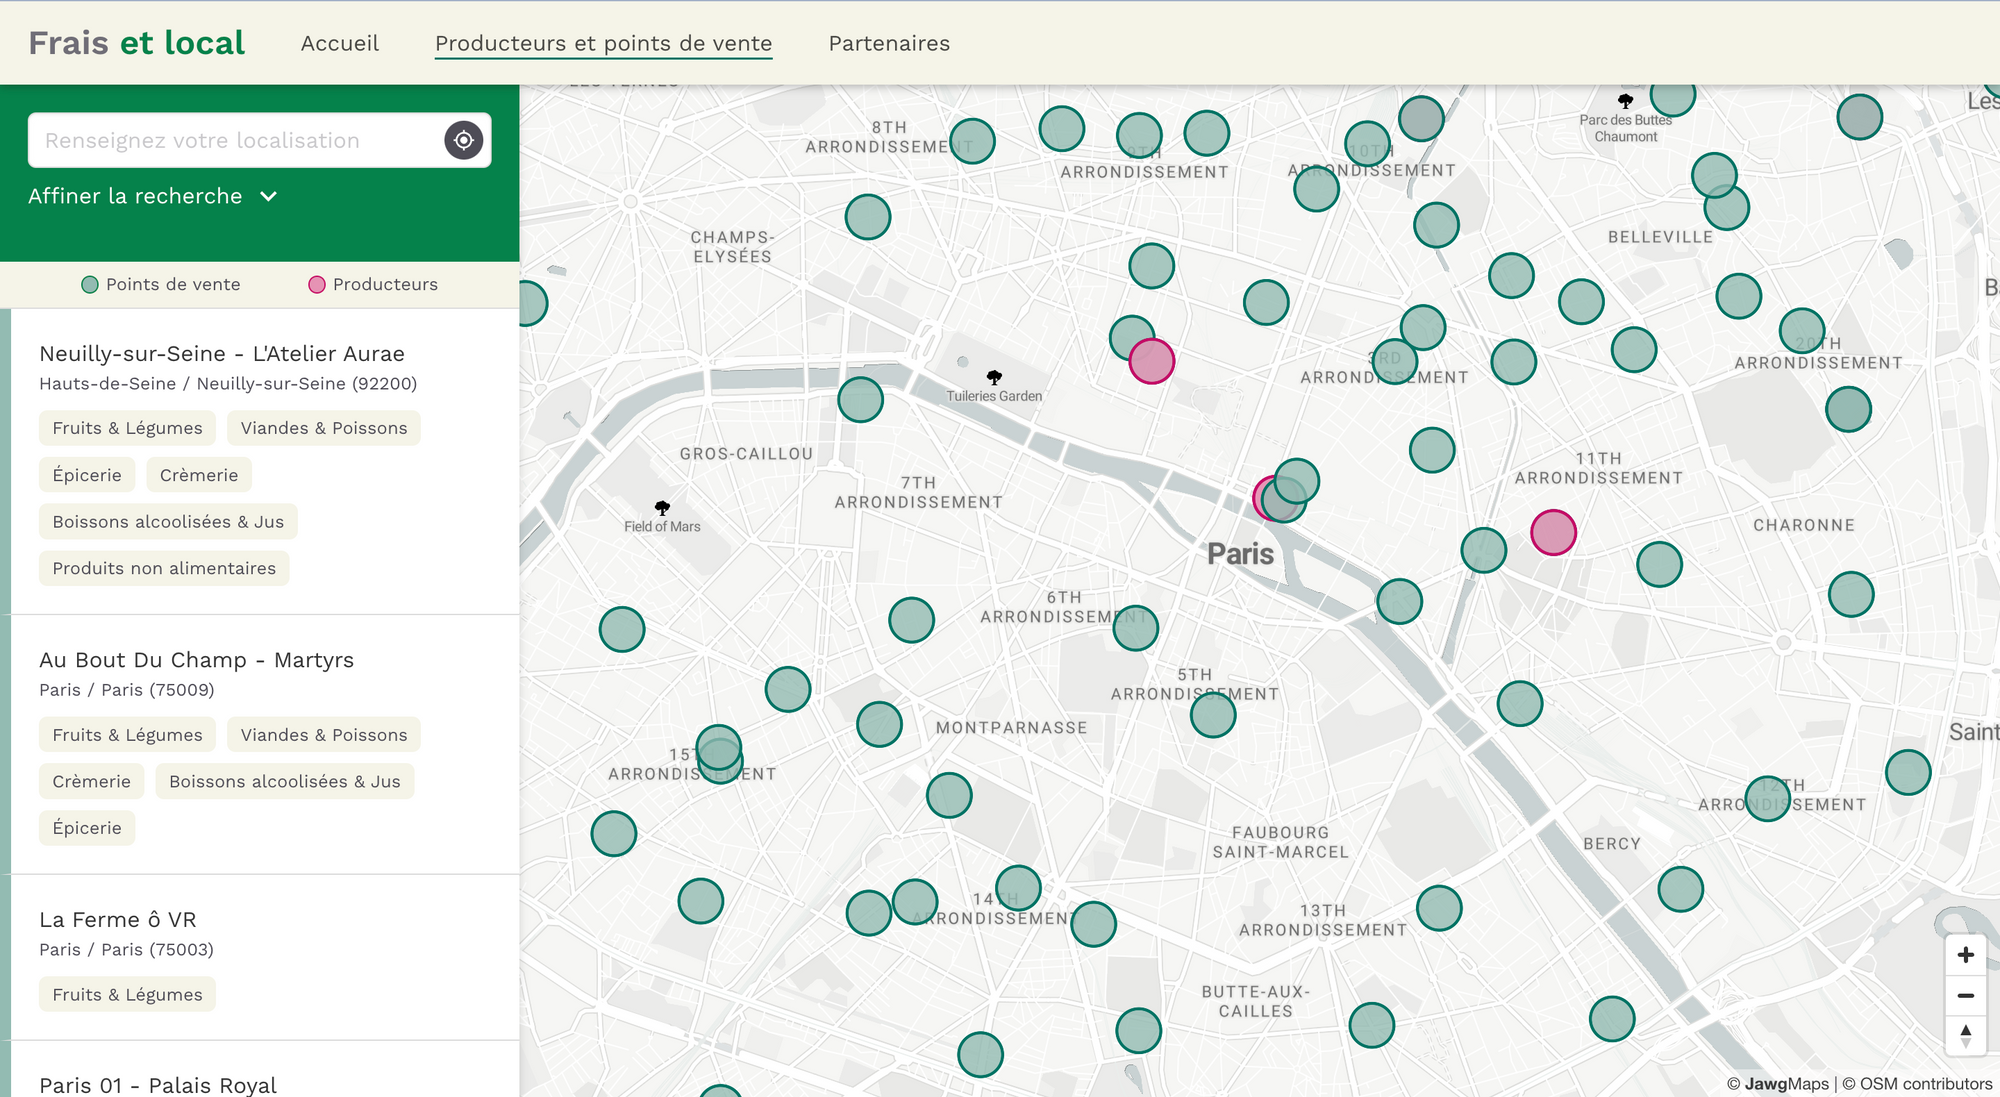
Task: Click the geolocation target icon
Action: pos(463,140)
